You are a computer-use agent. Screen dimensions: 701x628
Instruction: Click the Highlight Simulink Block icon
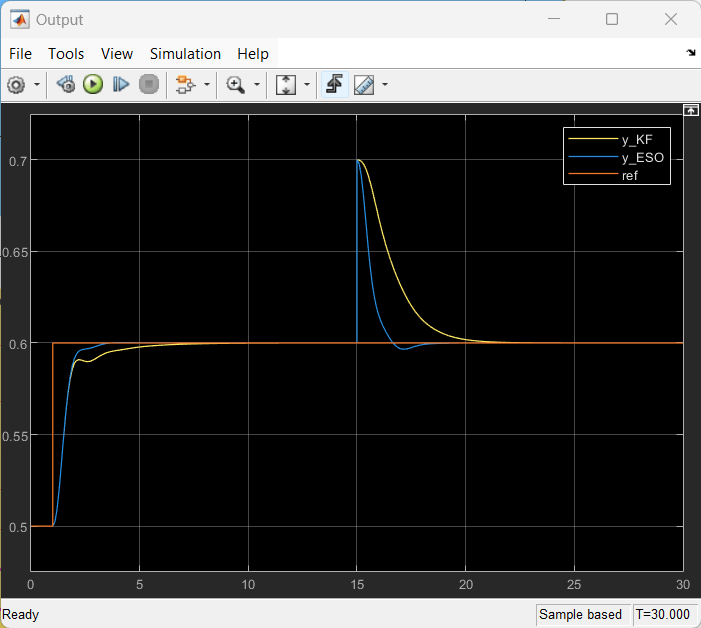pyautogui.click(x=184, y=85)
